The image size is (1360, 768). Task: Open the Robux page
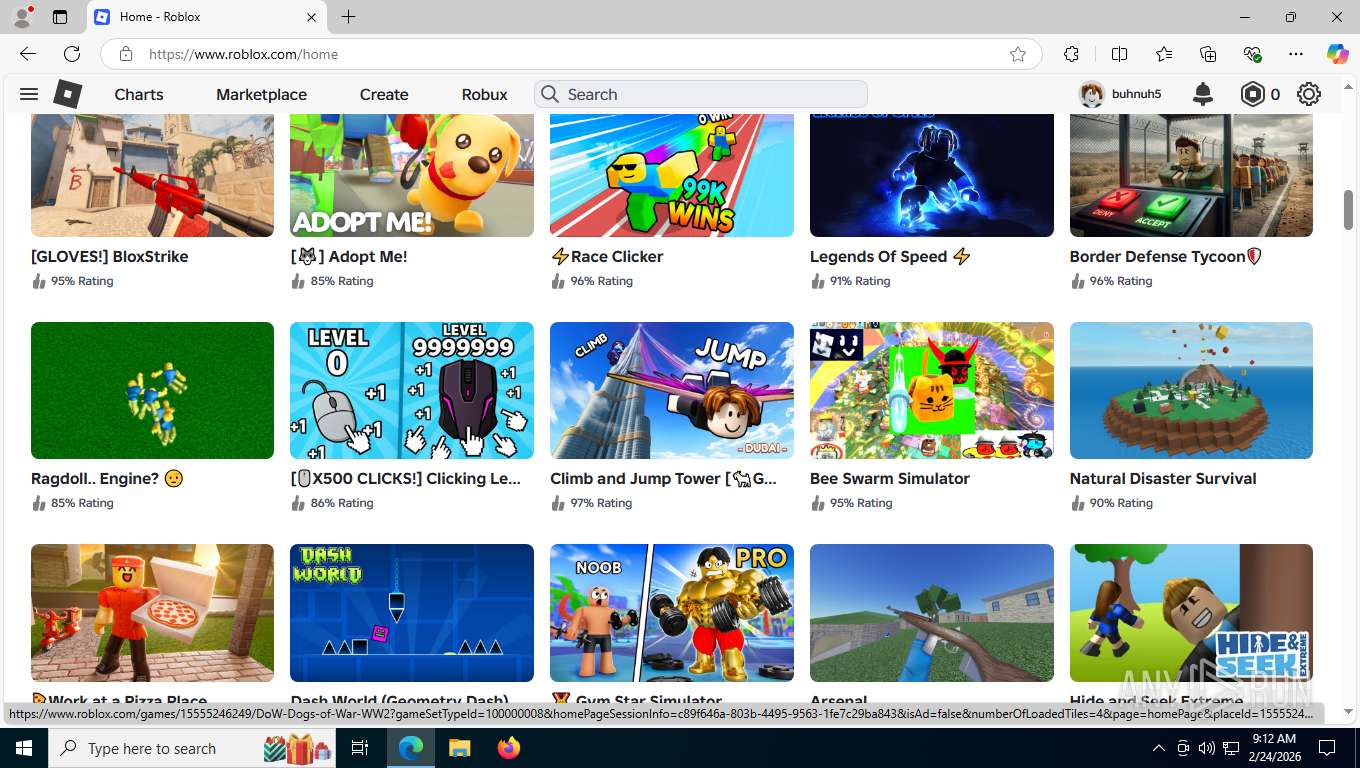[x=484, y=94]
